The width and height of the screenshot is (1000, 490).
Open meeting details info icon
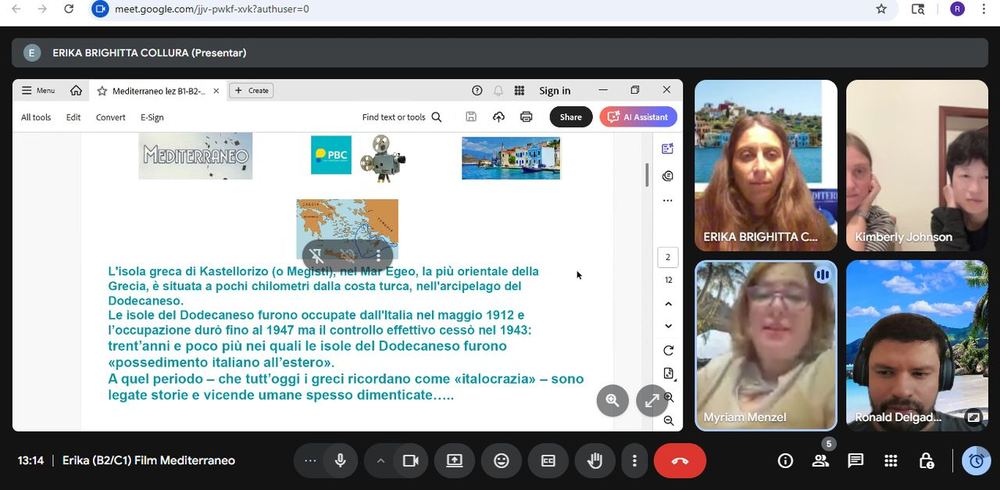(785, 461)
